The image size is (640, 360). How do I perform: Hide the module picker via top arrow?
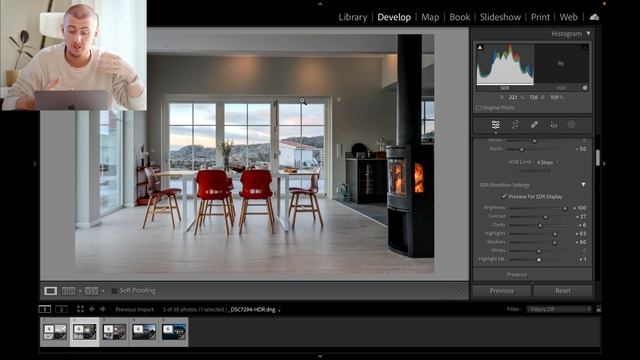[320, 4]
